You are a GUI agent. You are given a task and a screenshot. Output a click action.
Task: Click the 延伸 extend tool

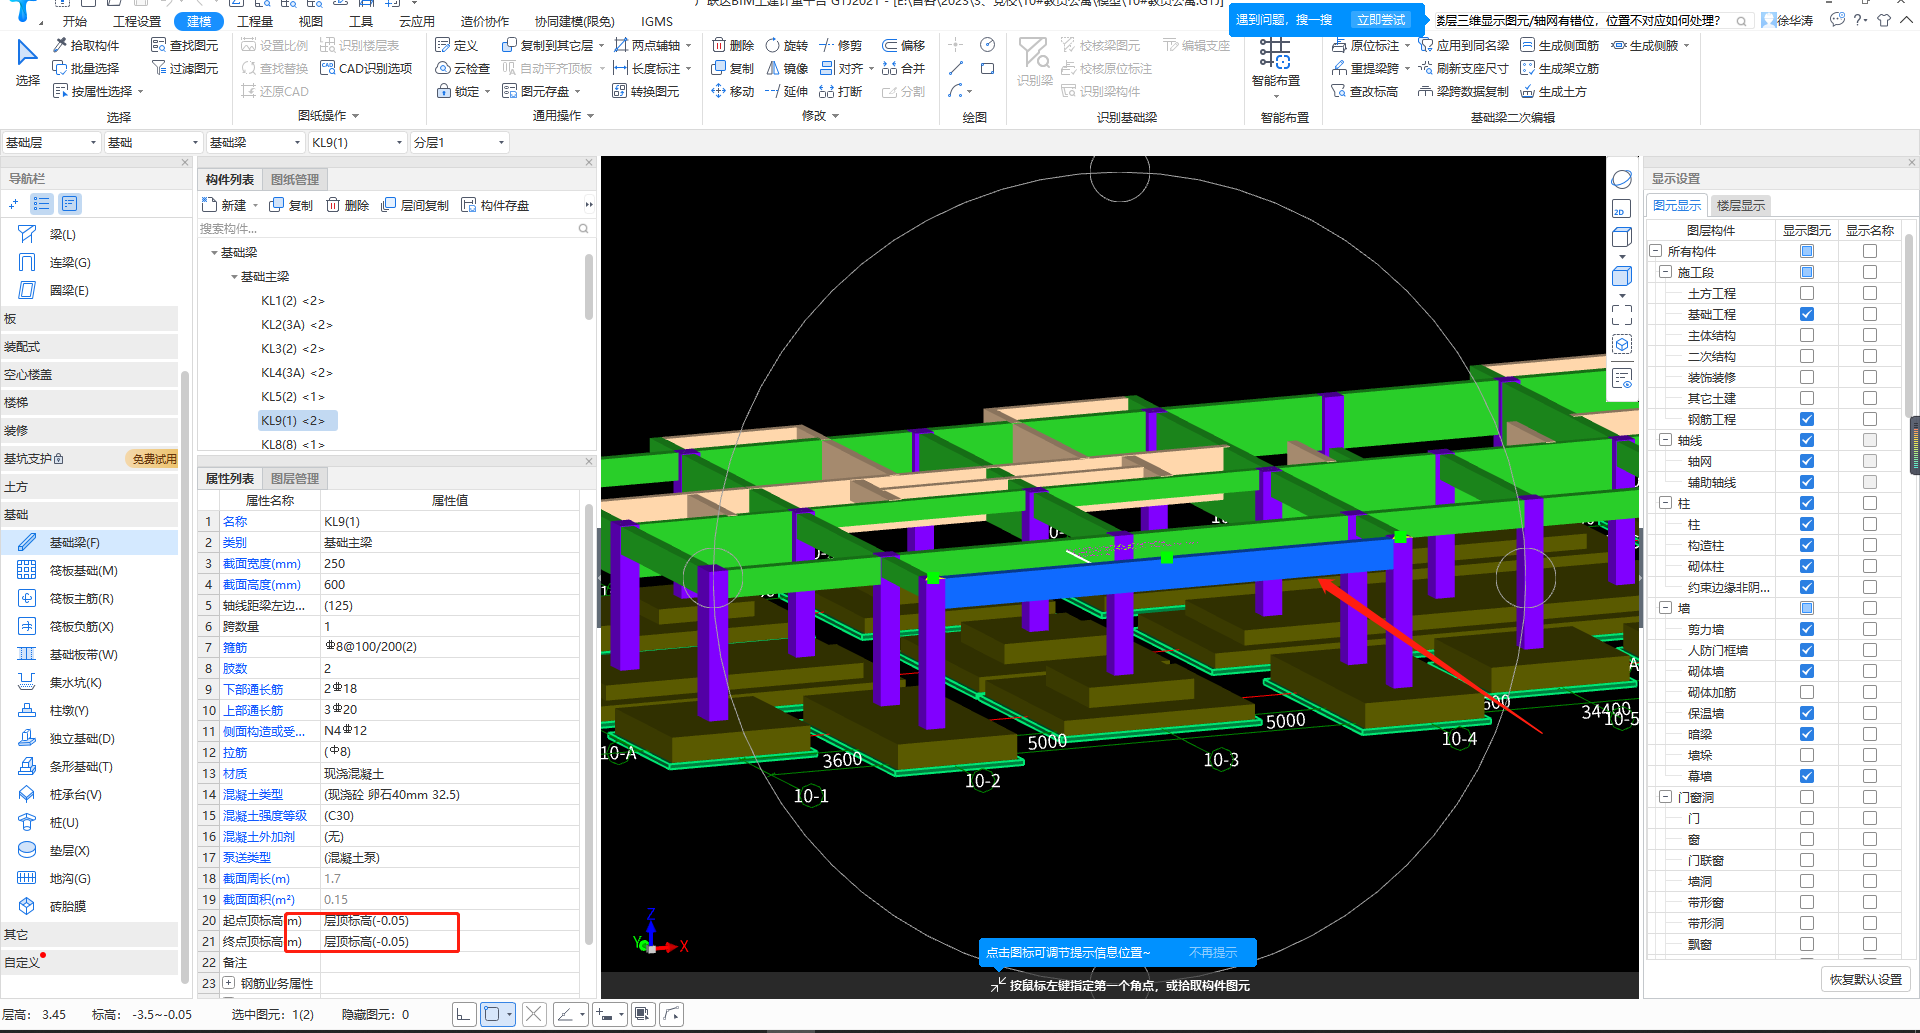coord(786,91)
